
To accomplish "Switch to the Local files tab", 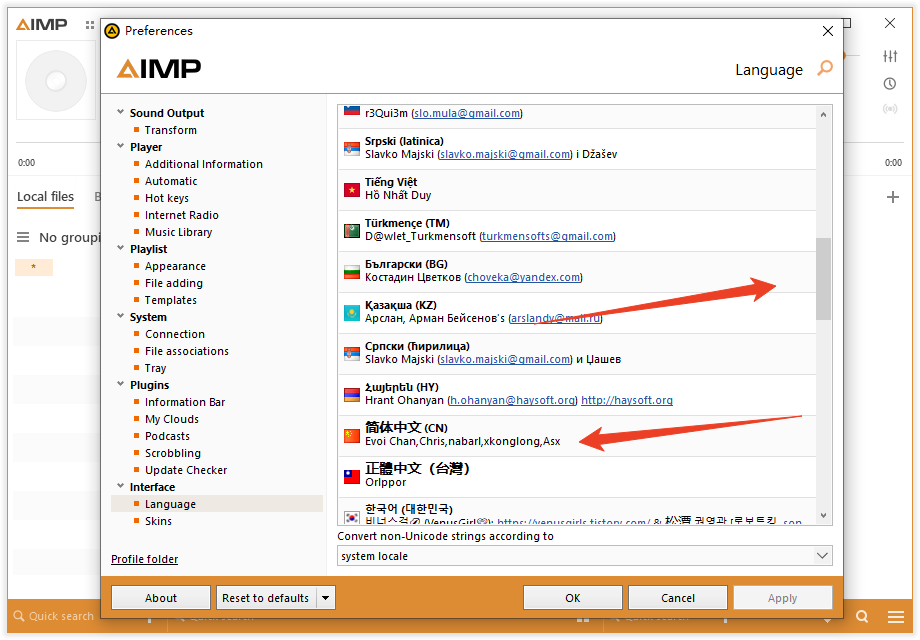I will tap(45, 197).
